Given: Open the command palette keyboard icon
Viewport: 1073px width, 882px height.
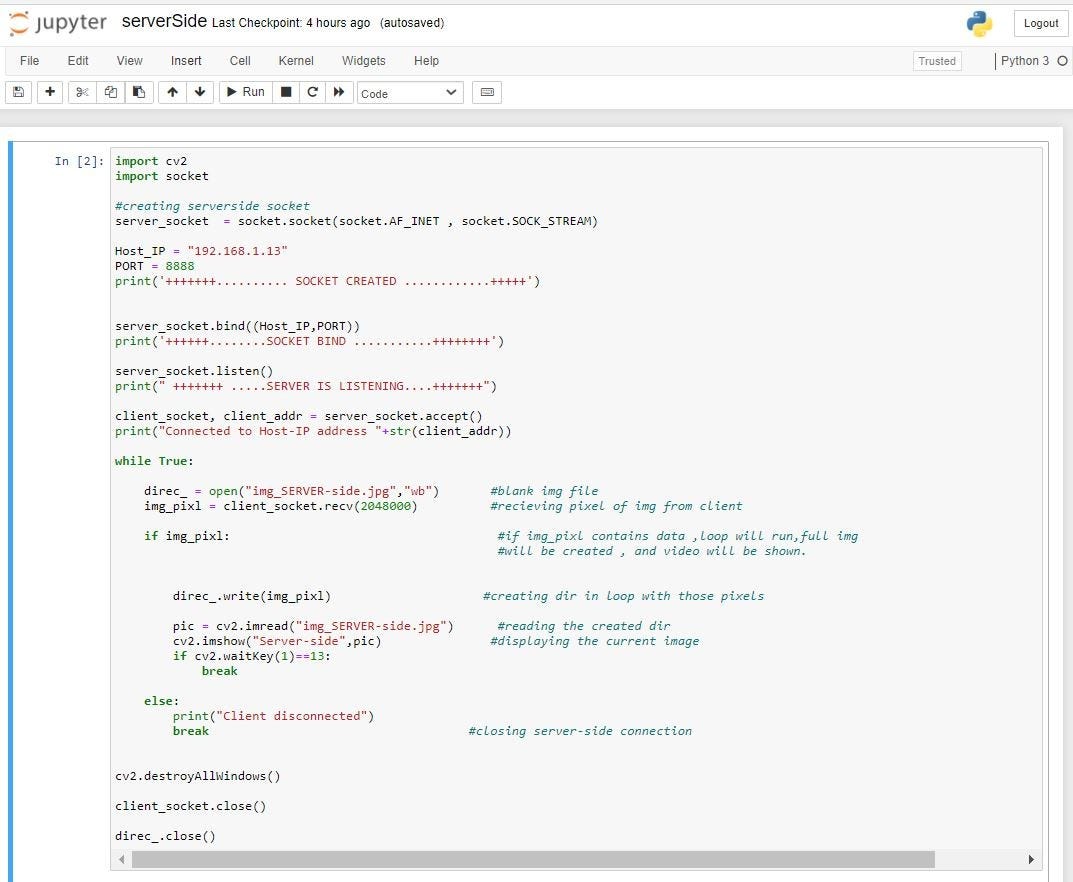Looking at the screenshot, I should (487, 92).
